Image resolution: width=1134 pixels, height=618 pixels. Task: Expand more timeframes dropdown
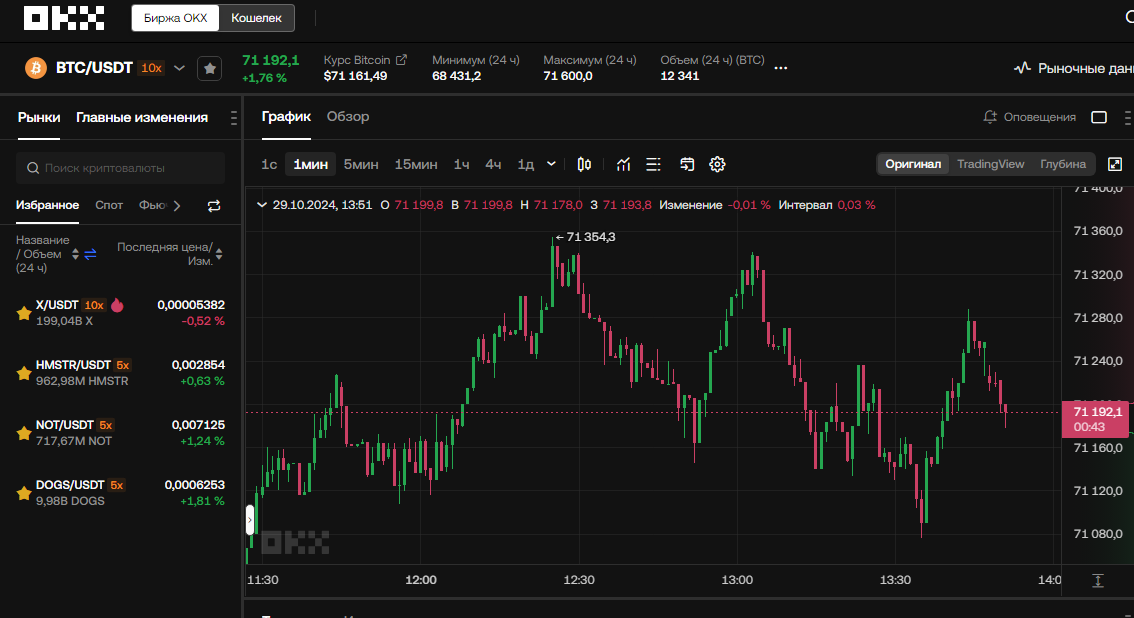pyautogui.click(x=551, y=164)
